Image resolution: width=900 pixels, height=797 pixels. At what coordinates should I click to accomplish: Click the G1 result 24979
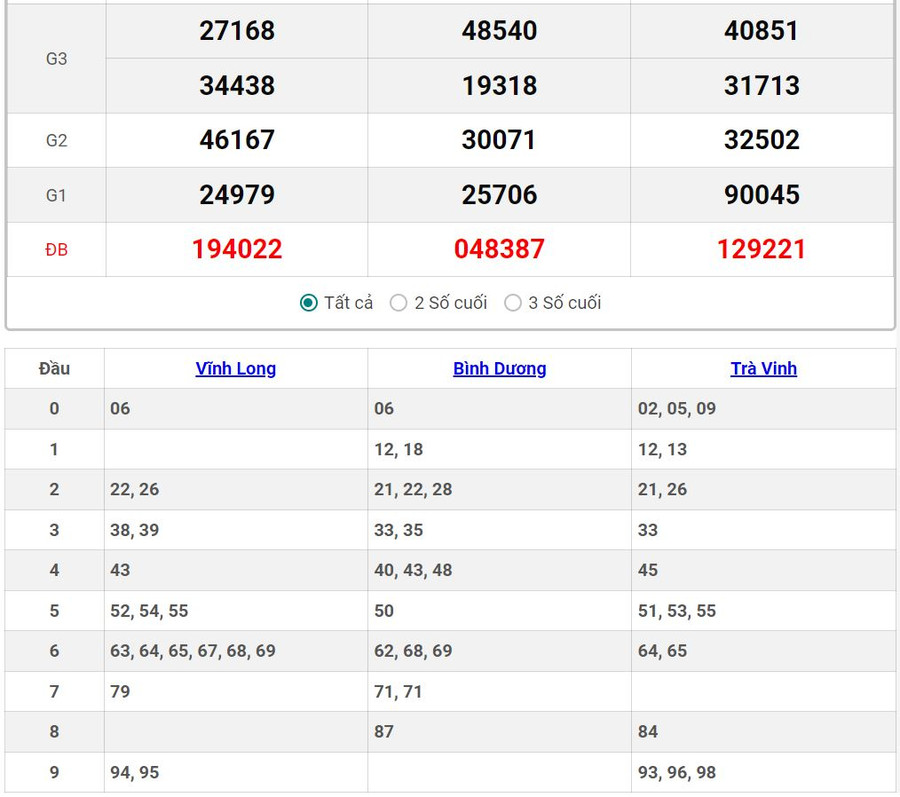(x=237, y=194)
